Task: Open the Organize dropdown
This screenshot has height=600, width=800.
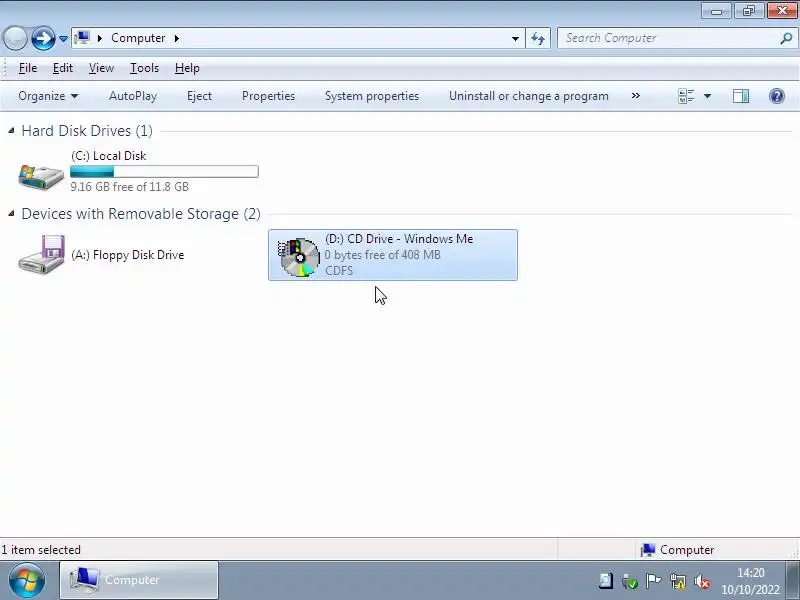Action: coord(48,96)
